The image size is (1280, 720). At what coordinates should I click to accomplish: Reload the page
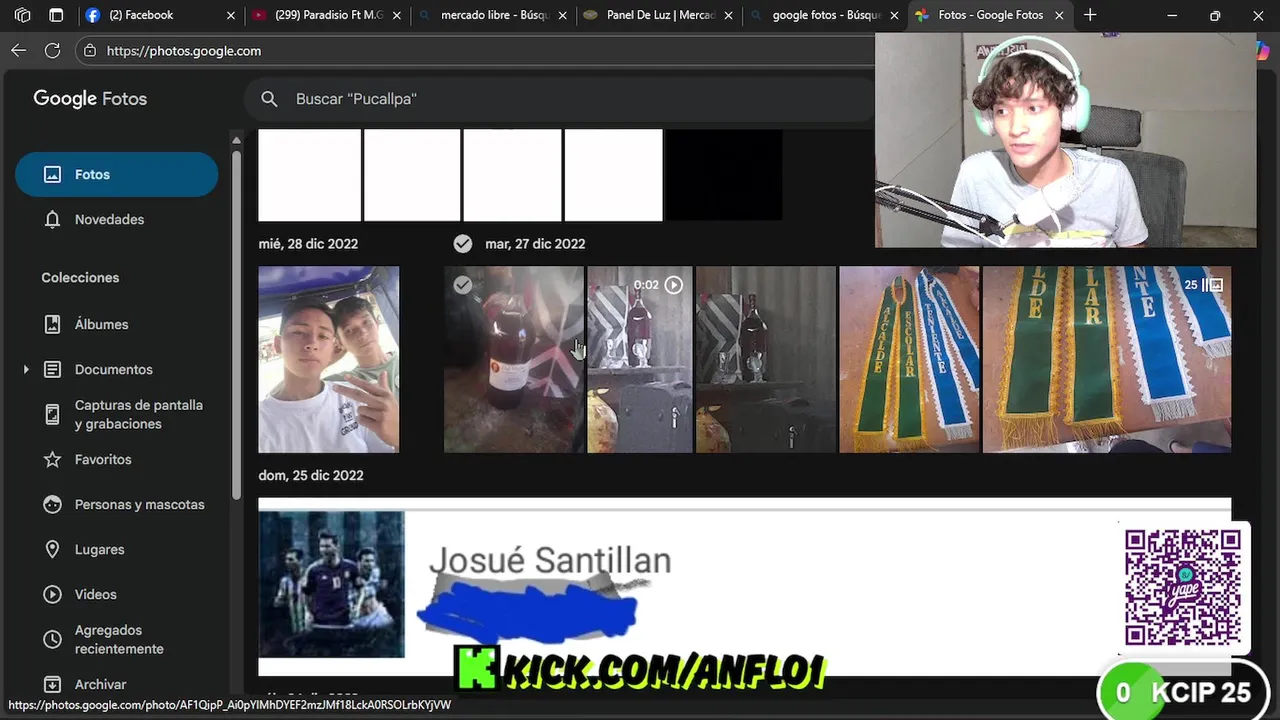53,51
